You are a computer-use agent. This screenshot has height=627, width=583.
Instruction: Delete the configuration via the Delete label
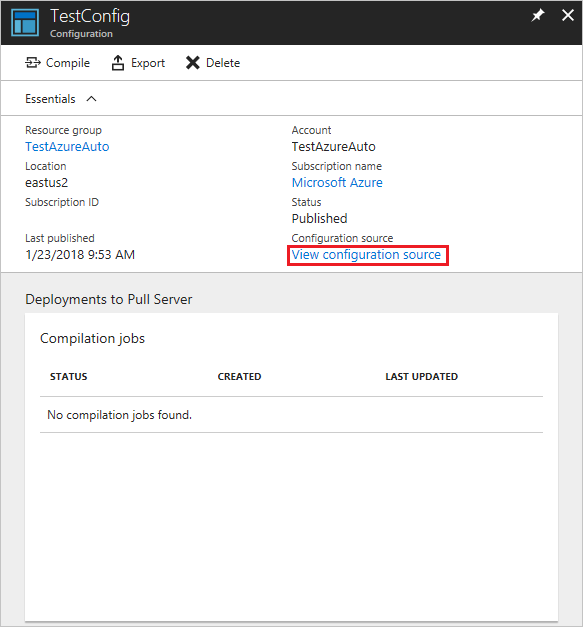coord(223,63)
